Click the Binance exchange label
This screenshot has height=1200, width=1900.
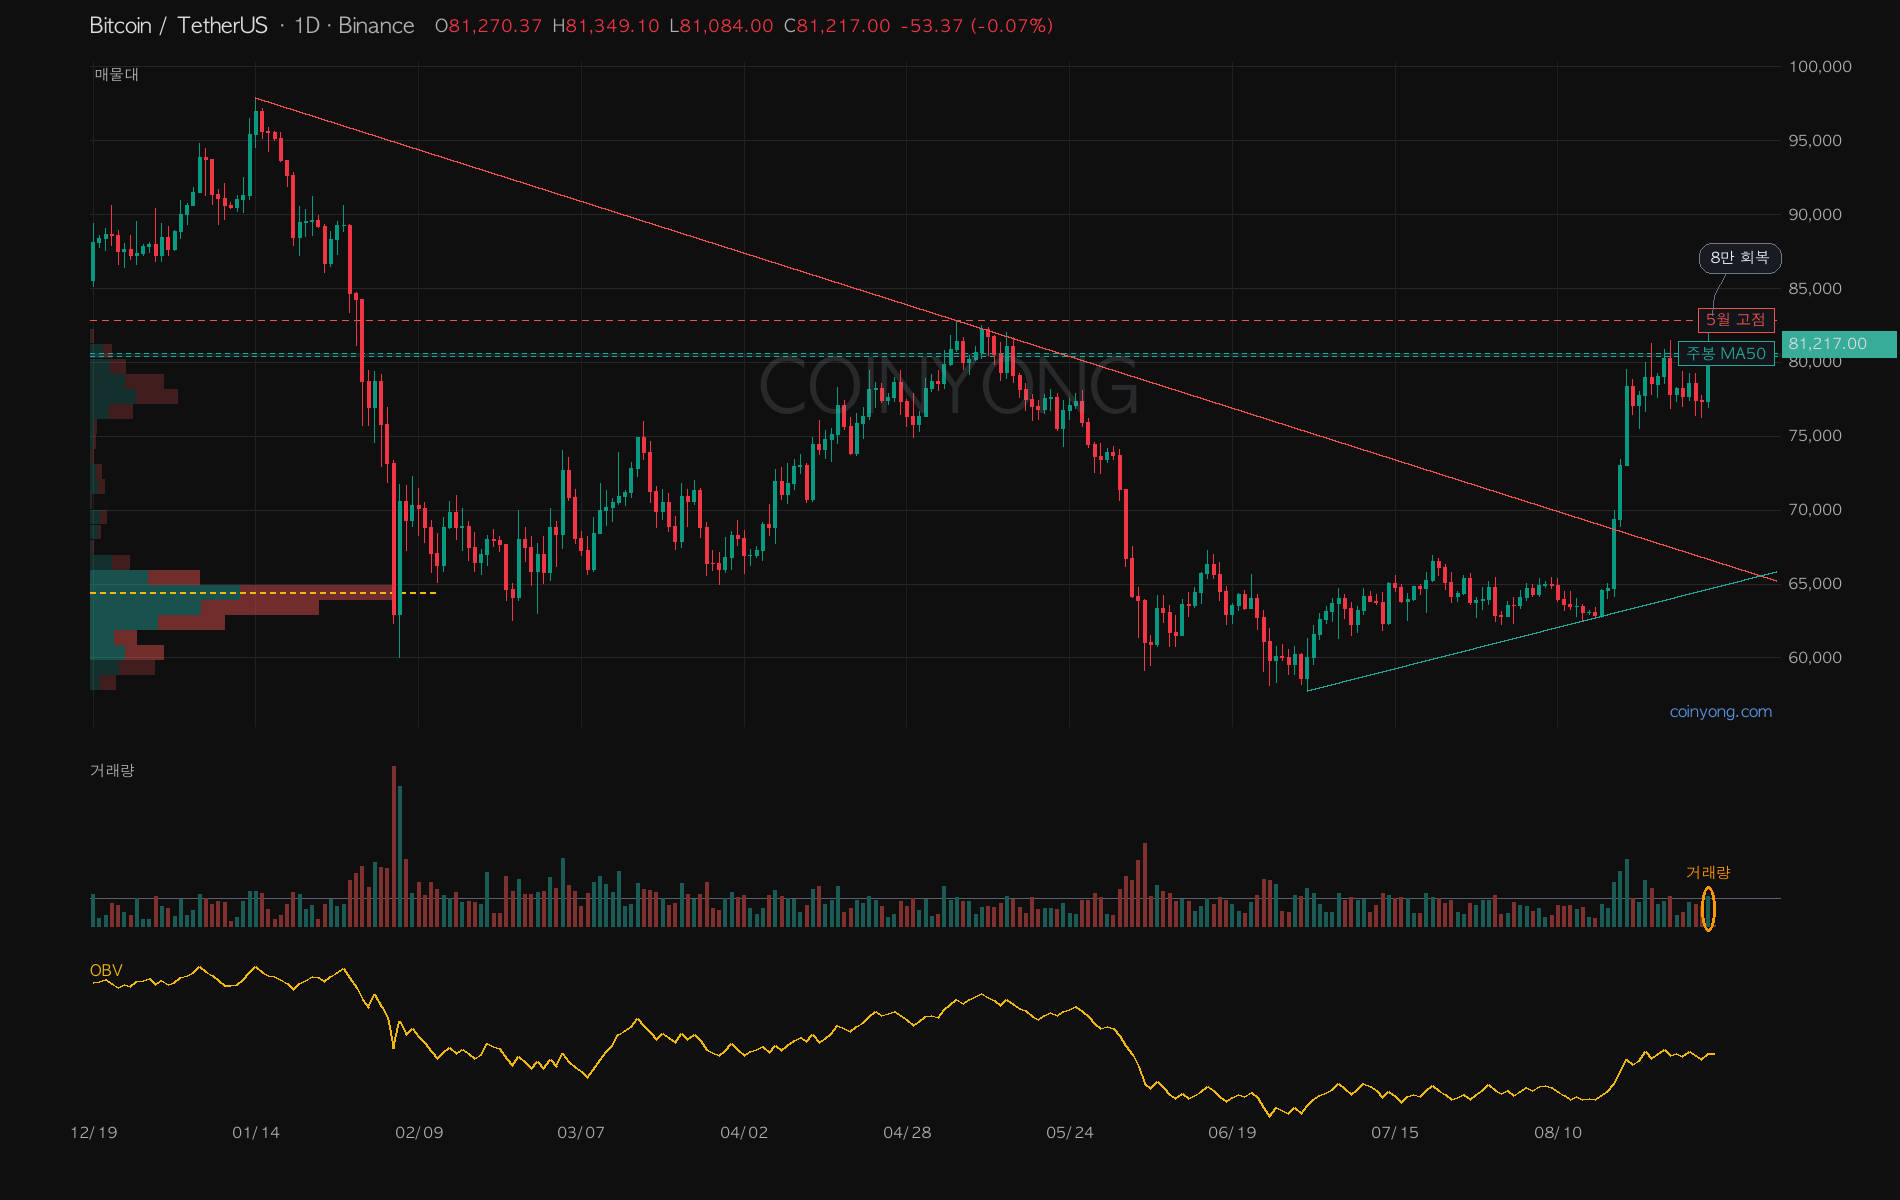(x=376, y=26)
